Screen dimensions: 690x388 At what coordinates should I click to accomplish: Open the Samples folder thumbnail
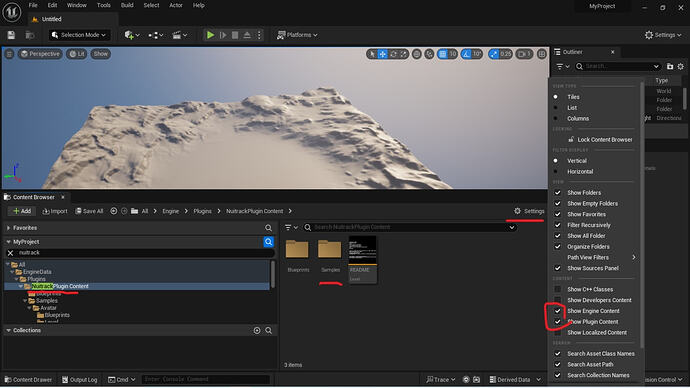[x=330, y=249]
